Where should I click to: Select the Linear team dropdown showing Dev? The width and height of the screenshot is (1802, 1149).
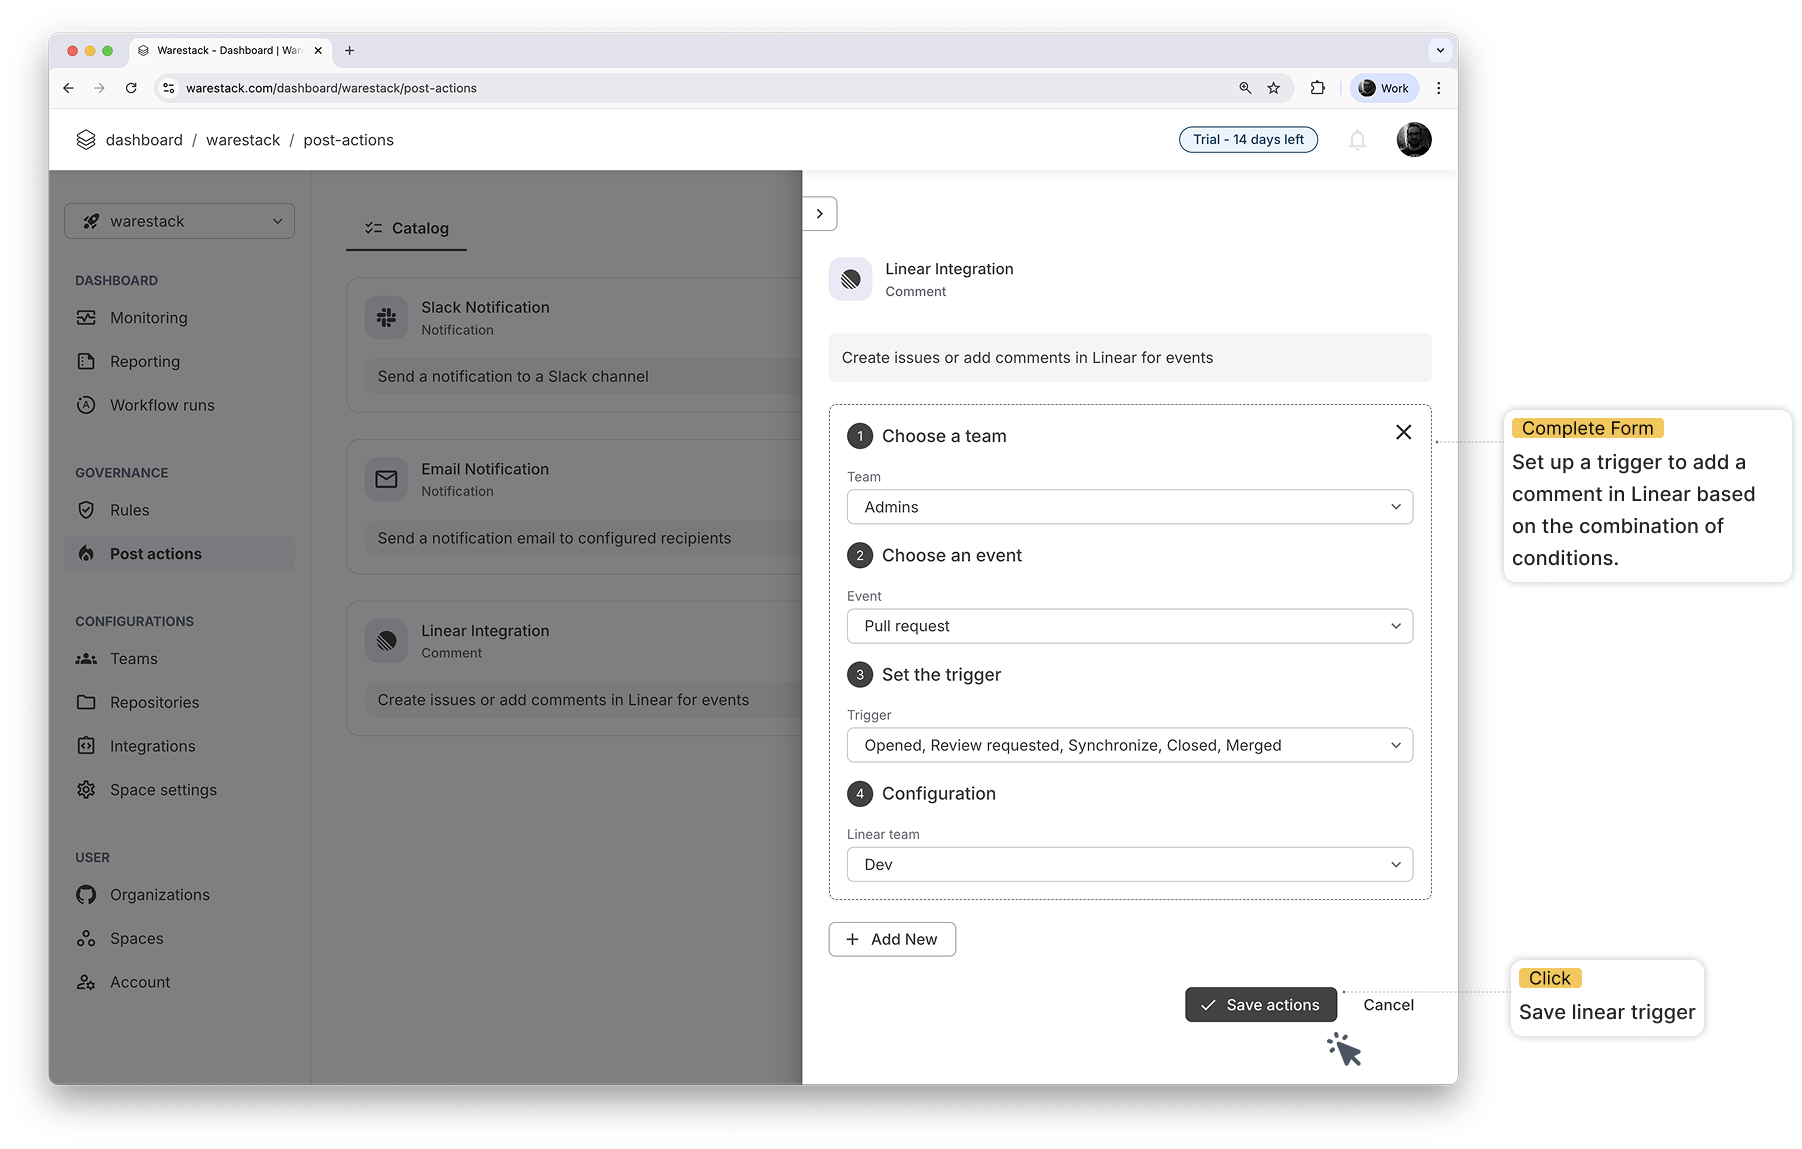click(x=1129, y=864)
